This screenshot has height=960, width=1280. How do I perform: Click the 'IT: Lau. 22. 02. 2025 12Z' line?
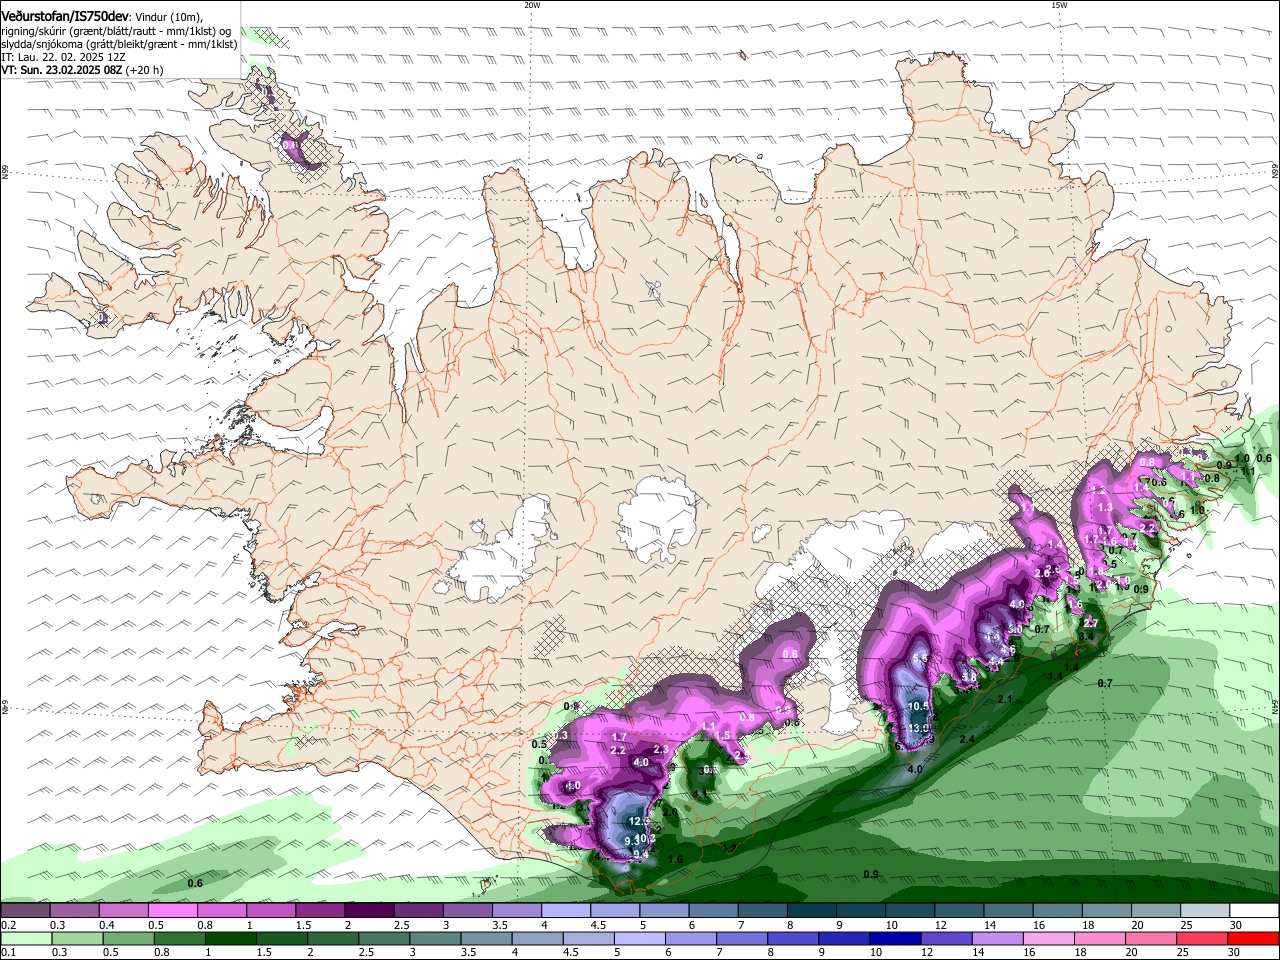(x=64, y=57)
